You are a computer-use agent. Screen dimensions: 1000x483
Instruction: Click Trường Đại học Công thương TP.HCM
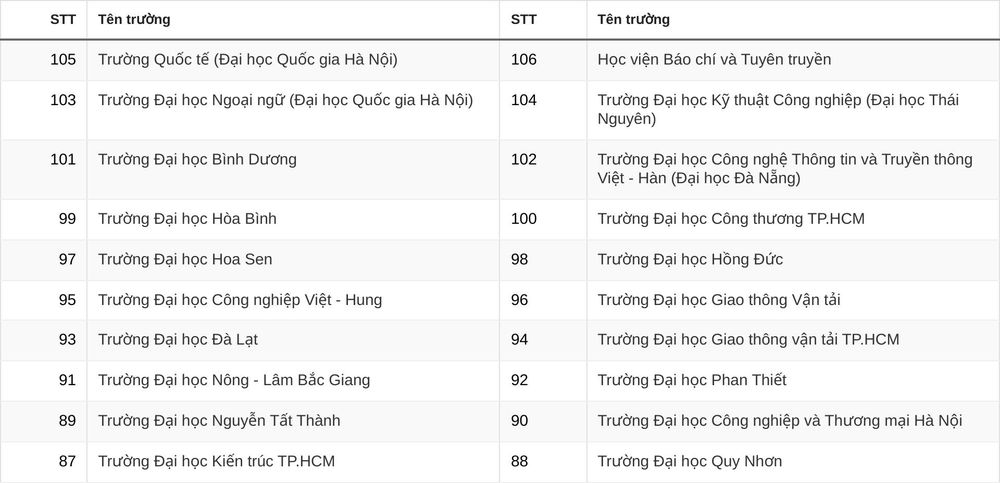[731, 219]
